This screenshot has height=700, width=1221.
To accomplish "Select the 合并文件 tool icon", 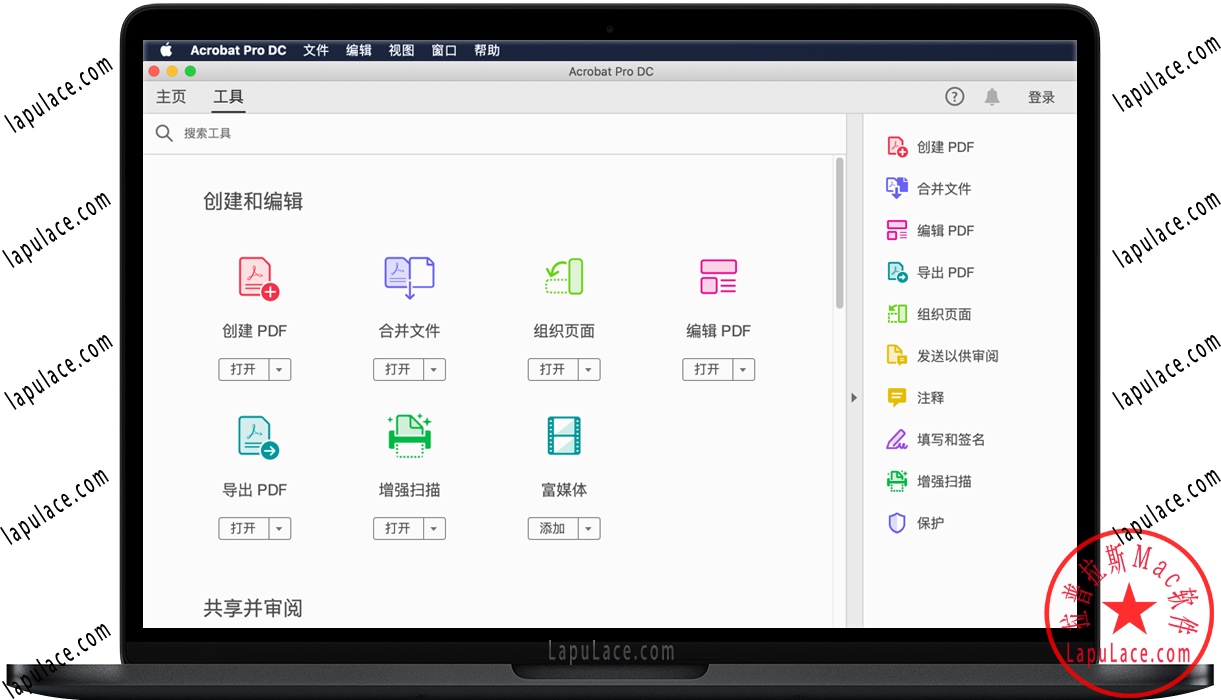I will tap(409, 277).
